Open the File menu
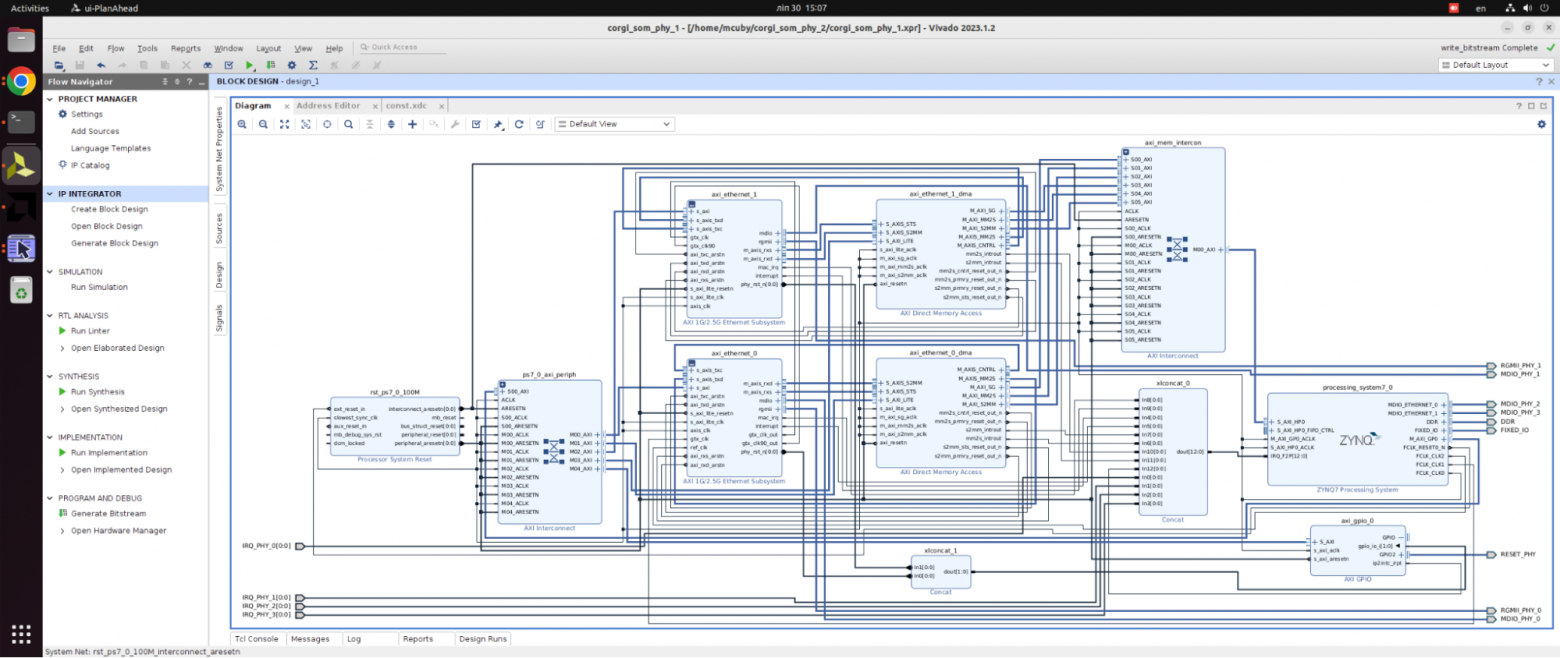Image resolution: width=1560 pixels, height=658 pixels. coord(59,48)
